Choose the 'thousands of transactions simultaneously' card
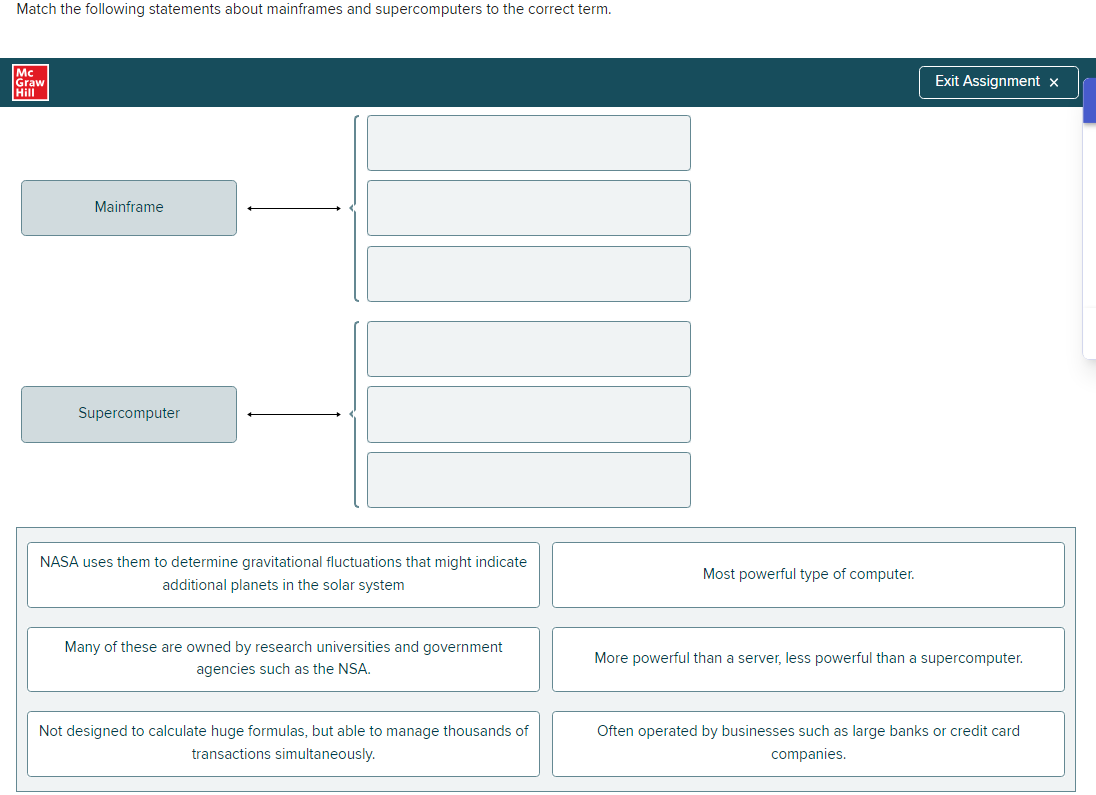This screenshot has width=1096, height=795. [283, 743]
